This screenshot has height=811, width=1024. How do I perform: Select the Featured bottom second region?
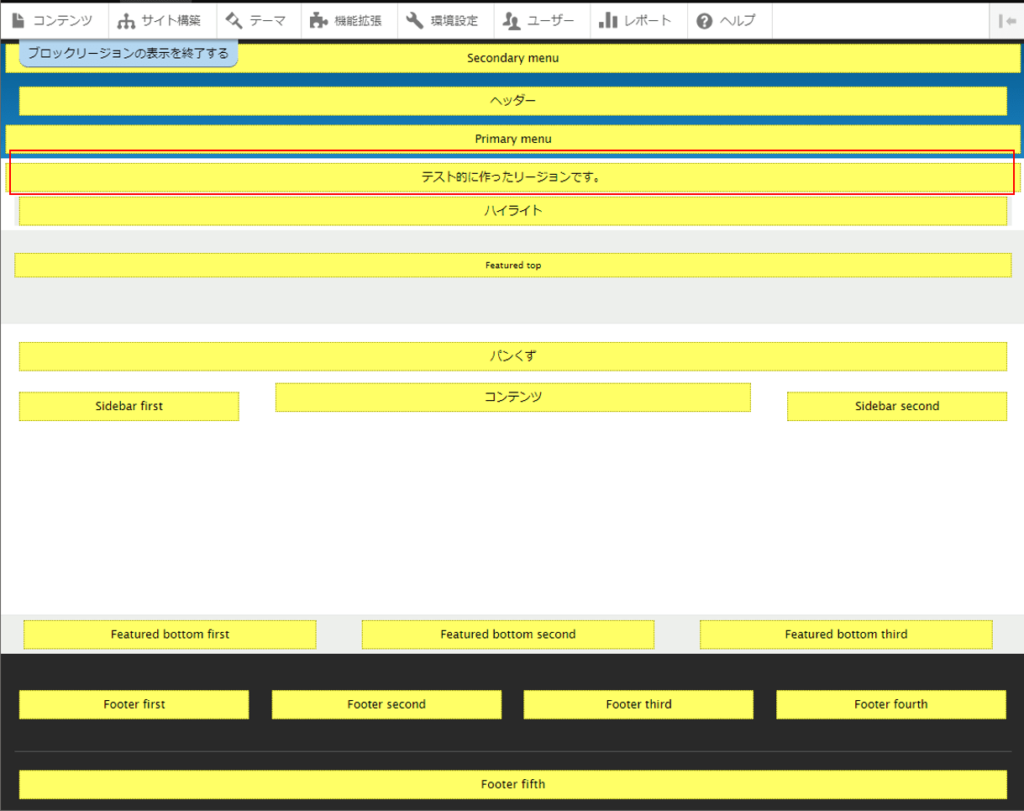[x=507, y=634]
